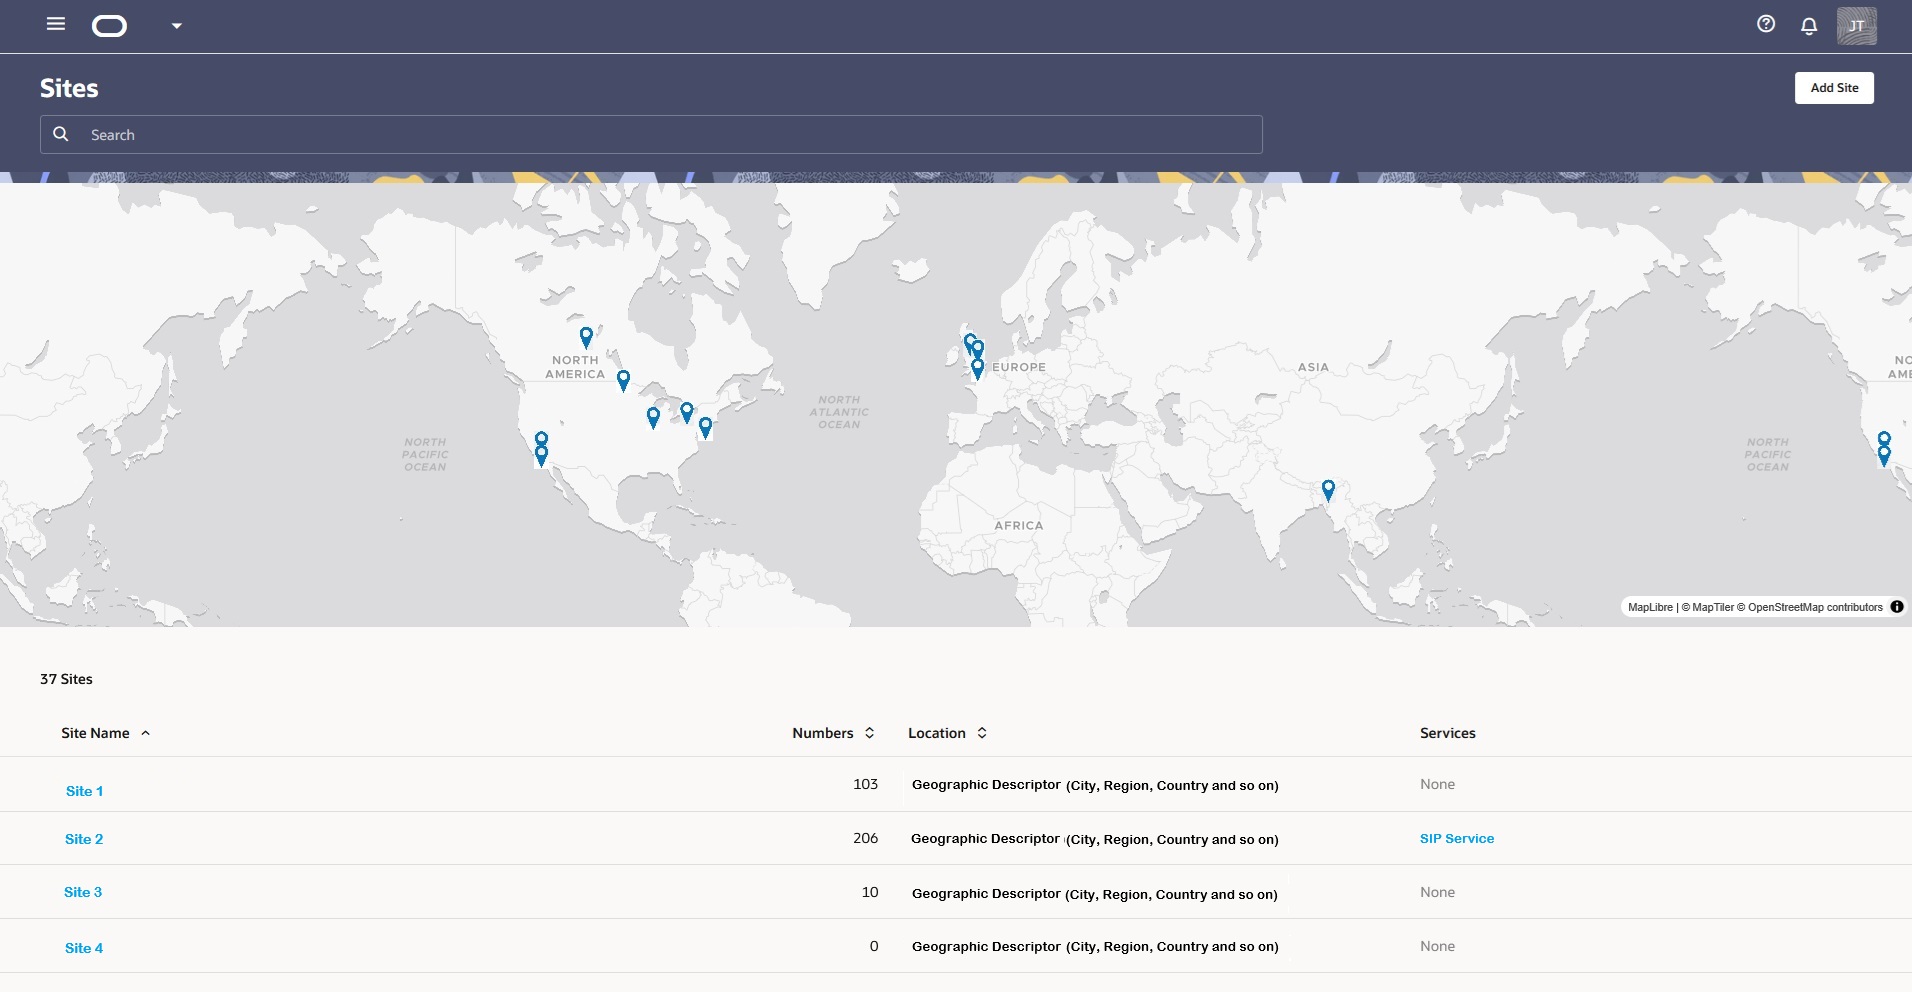
Task: Open the help question mark icon
Action: click(x=1766, y=24)
